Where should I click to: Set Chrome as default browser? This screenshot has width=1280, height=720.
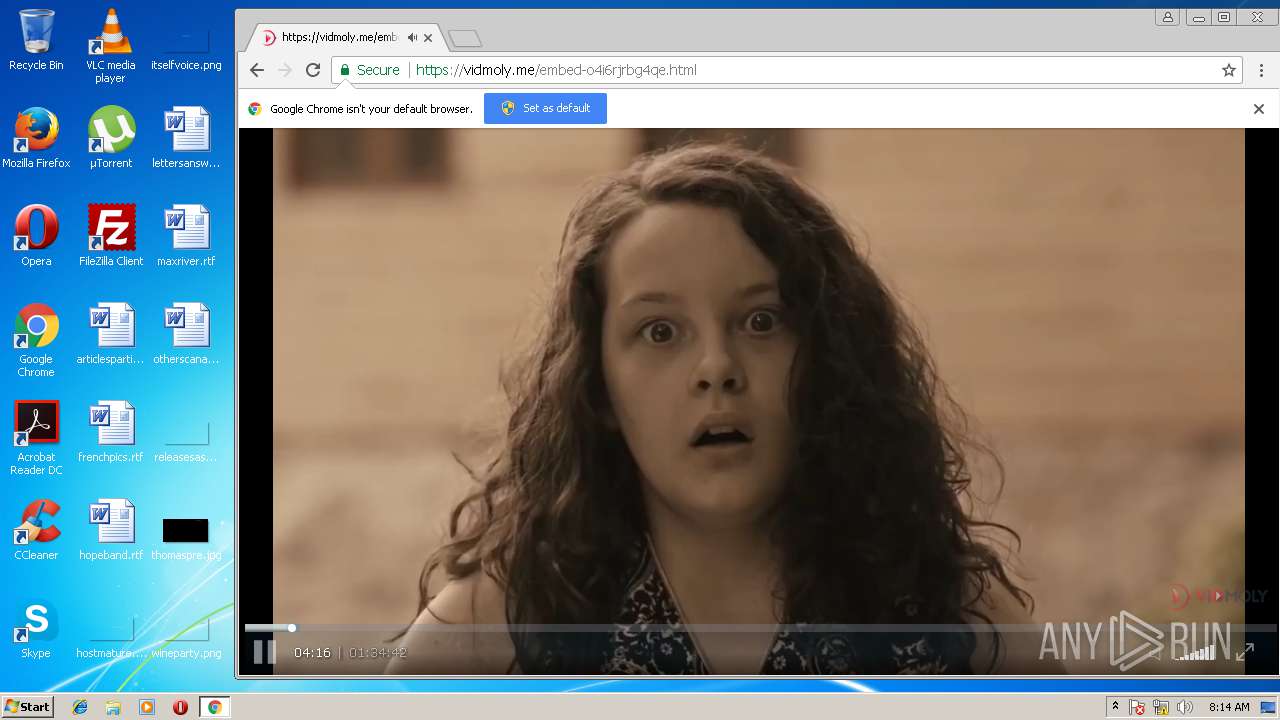(x=545, y=108)
